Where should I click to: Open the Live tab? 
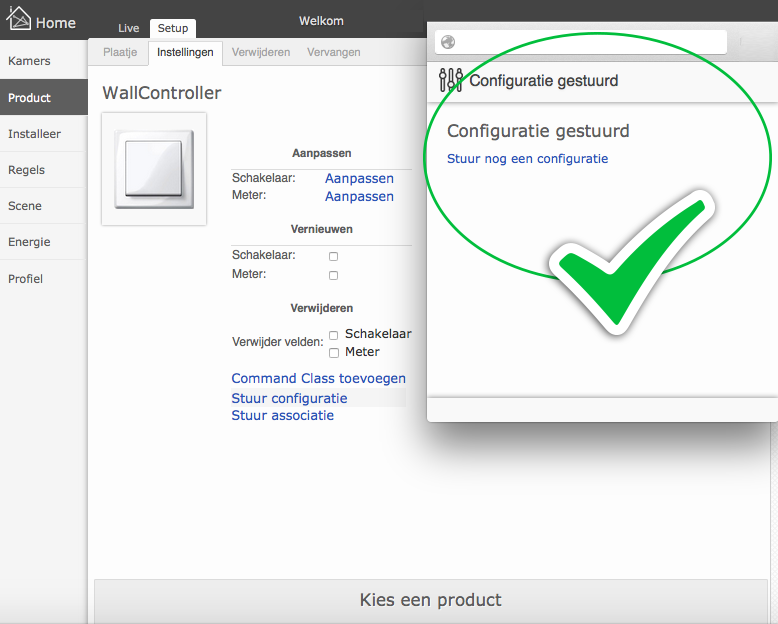(129, 28)
